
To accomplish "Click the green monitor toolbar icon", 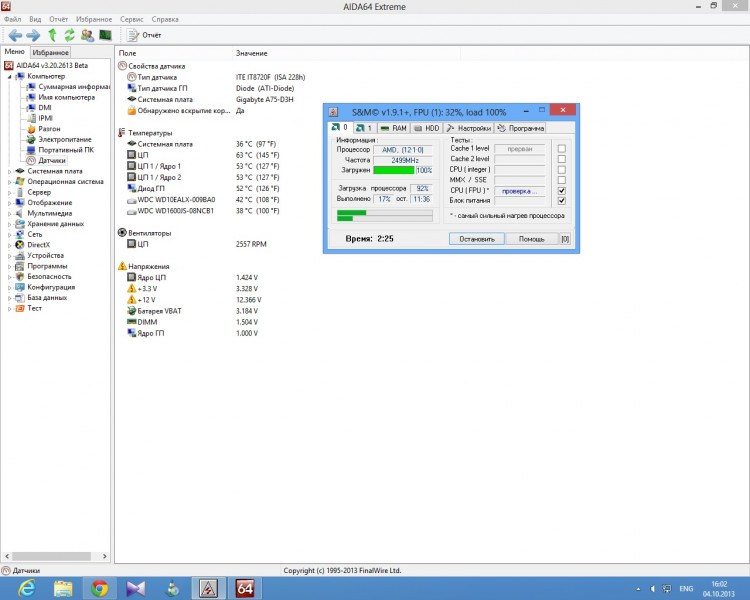I will [105, 35].
